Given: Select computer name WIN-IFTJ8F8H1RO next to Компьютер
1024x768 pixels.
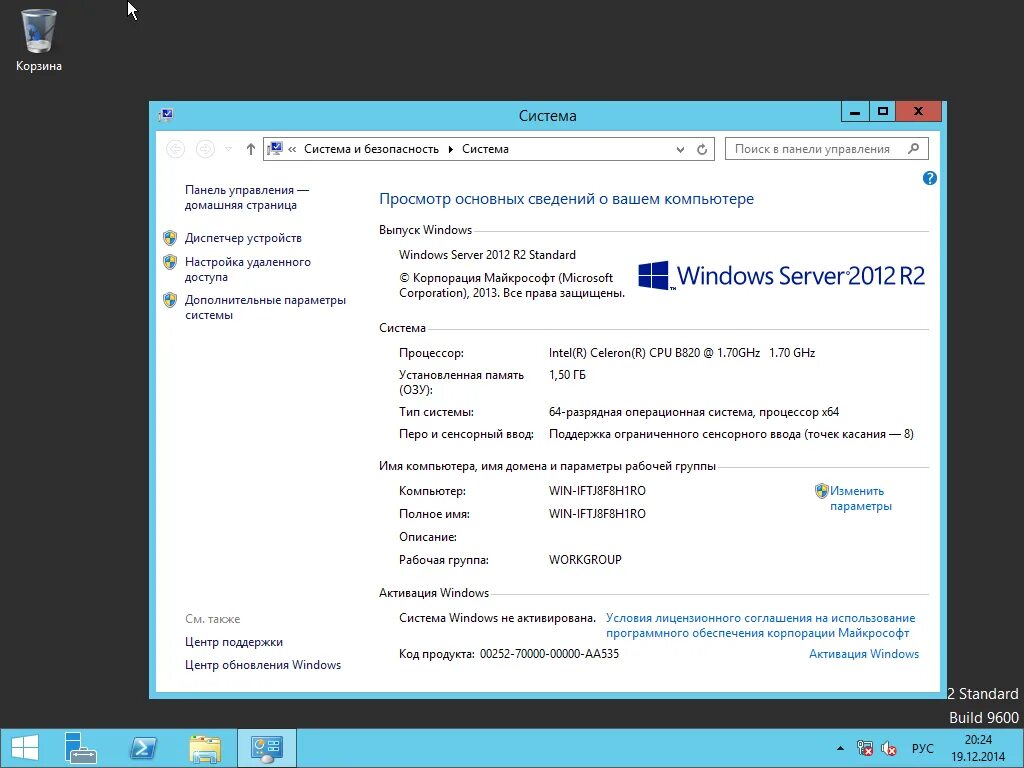Looking at the screenshot, I should tap(597, 490).
